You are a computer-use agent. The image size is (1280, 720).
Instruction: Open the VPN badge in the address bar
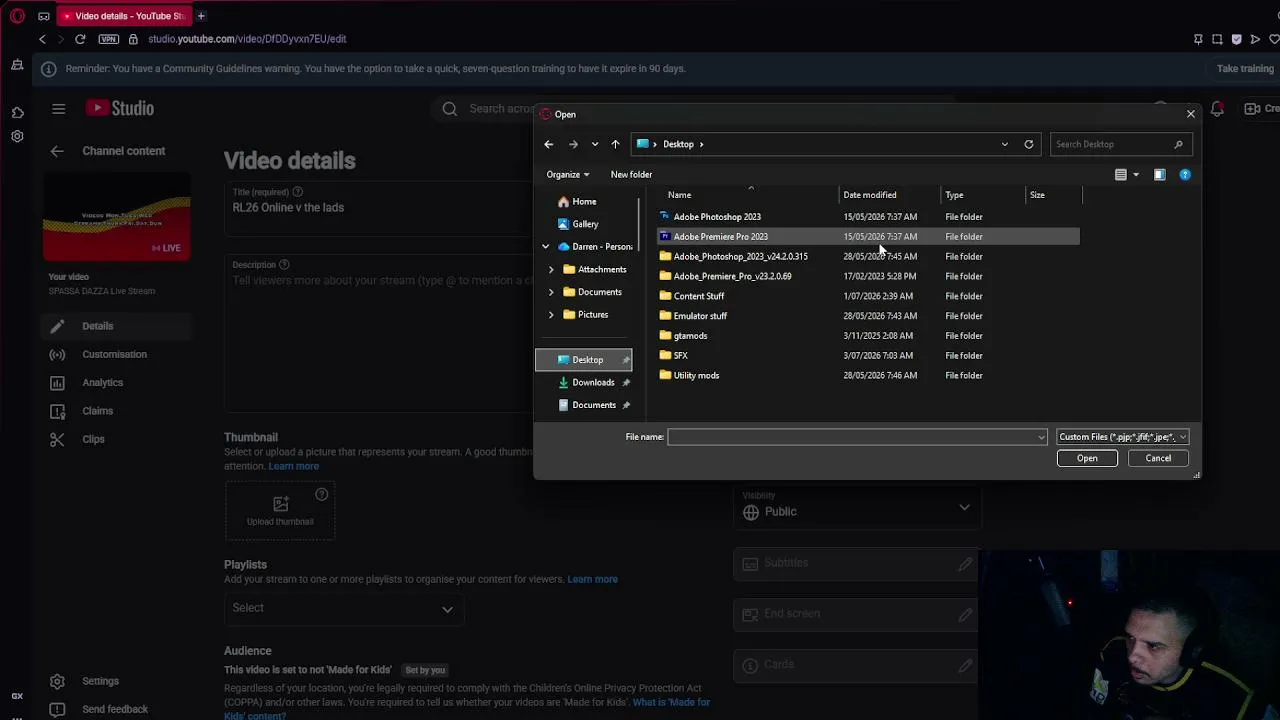109,39
